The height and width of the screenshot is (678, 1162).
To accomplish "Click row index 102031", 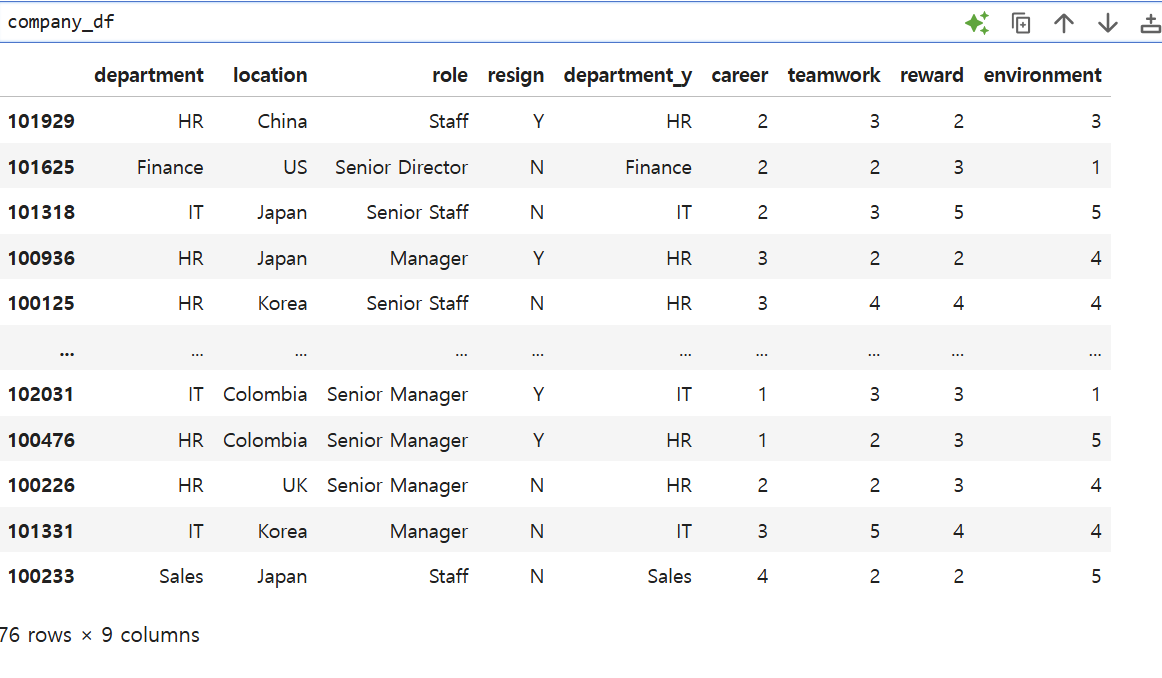I will pyautogui.click(x=42, y=395).
